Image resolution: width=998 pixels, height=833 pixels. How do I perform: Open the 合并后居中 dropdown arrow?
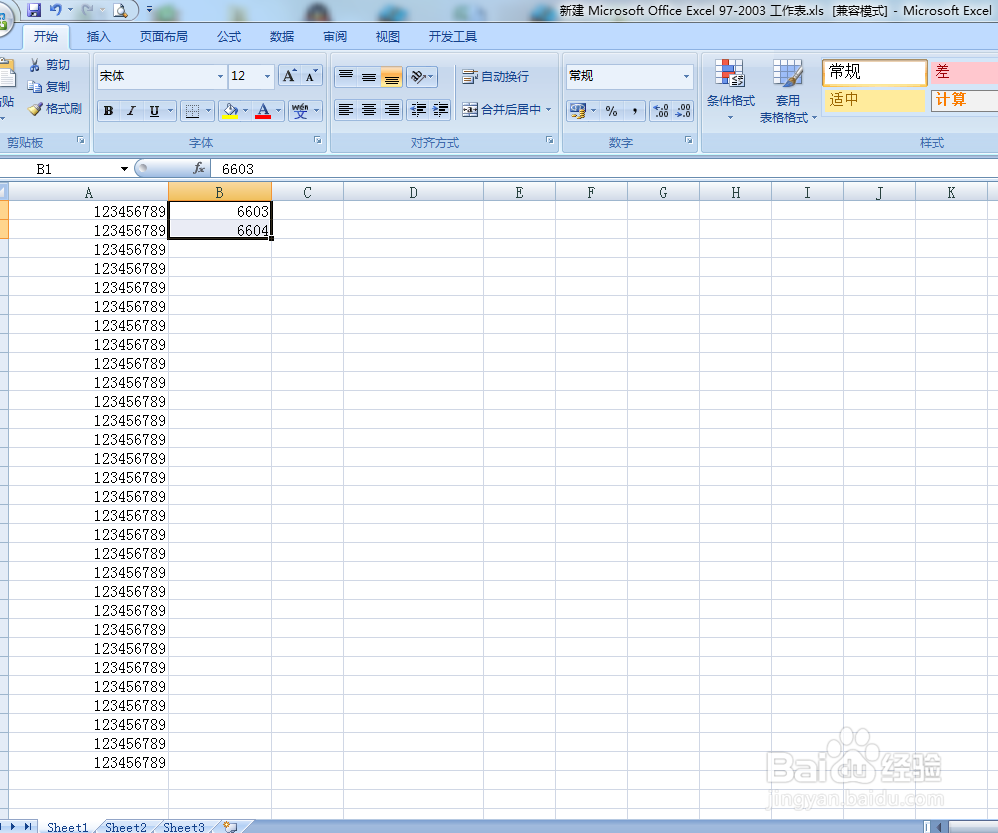coord(549,109)
